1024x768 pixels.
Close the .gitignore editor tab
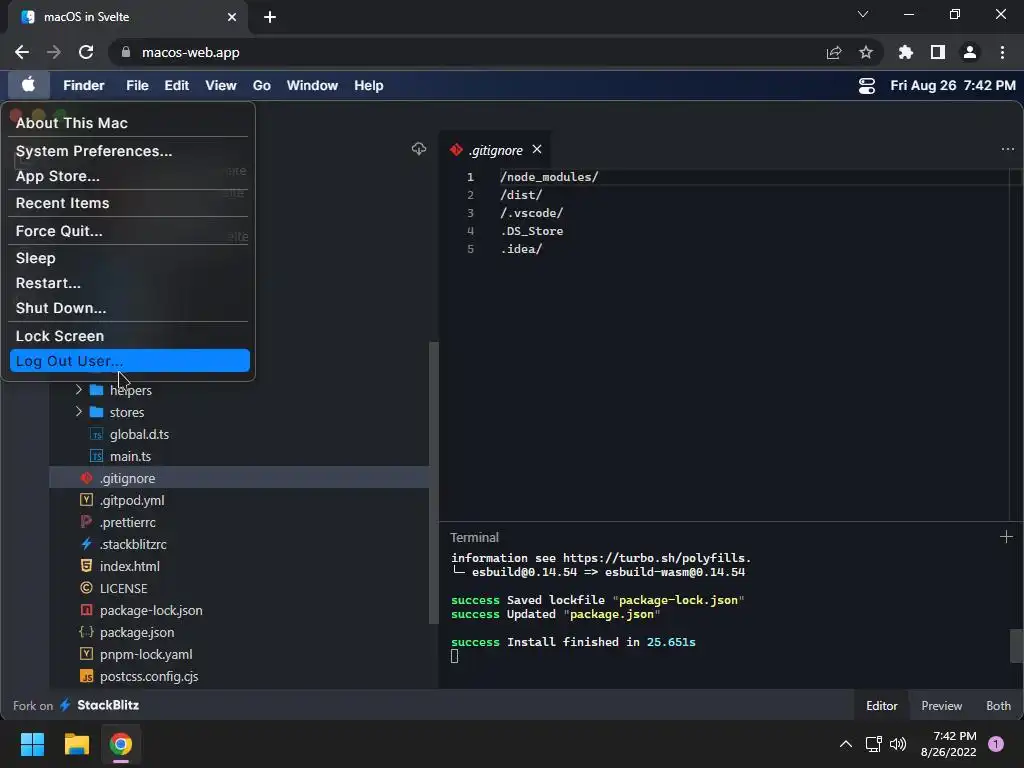tap(537, 150)
